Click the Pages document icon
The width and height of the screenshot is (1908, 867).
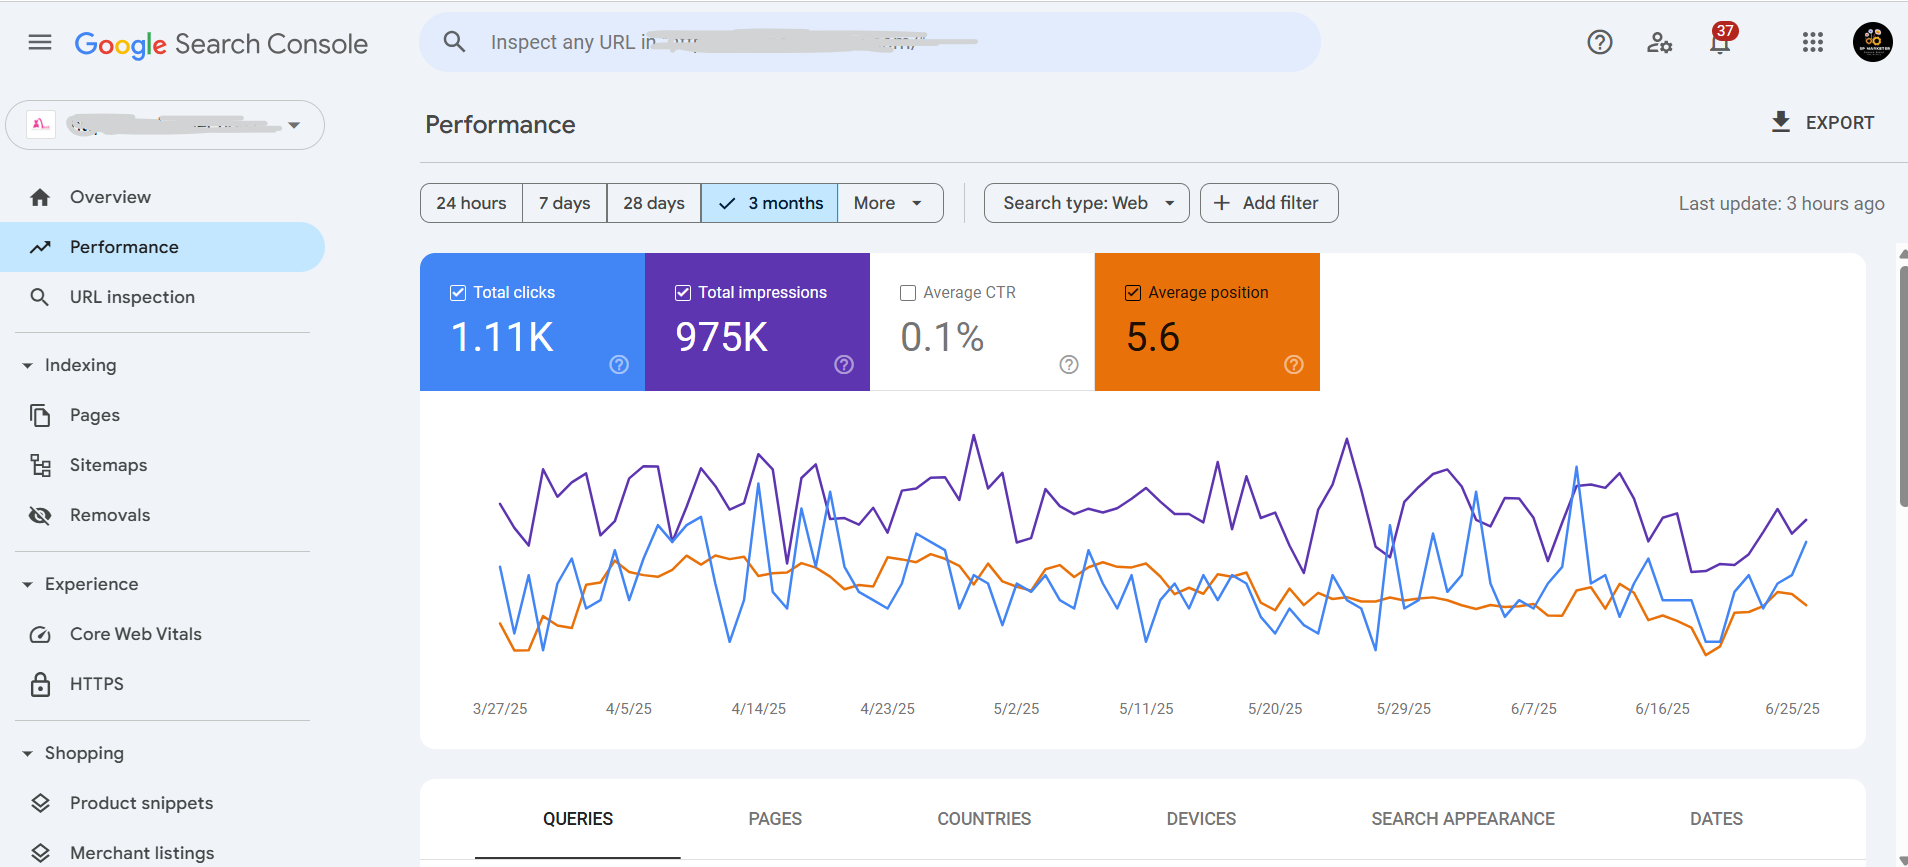[x=40, y=415]
